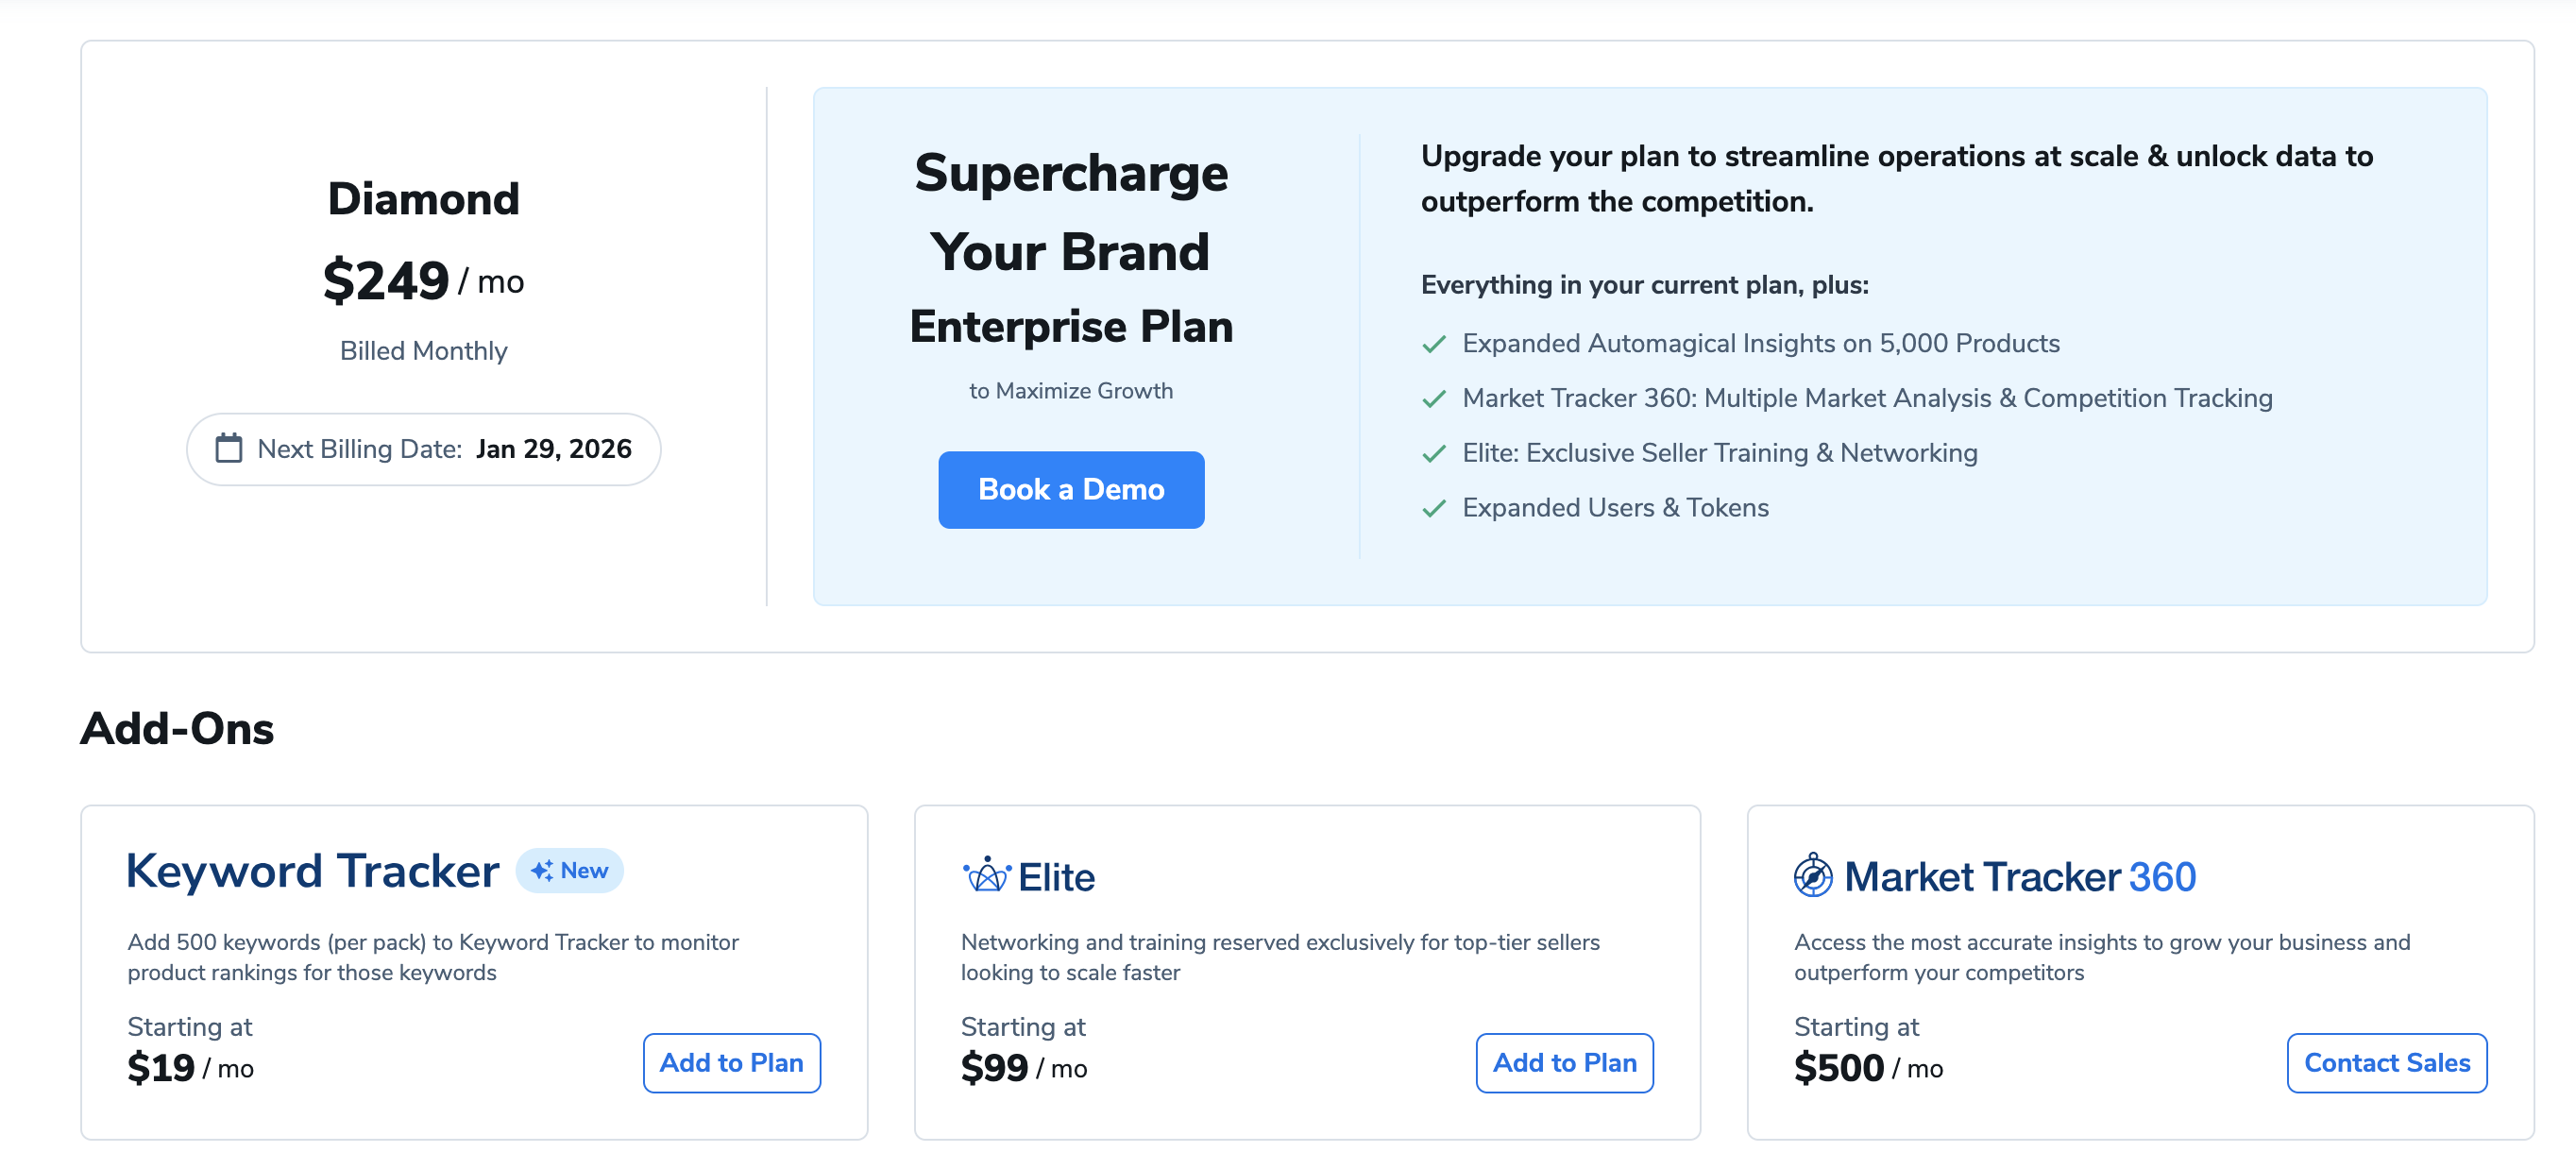Click the checkmark beside Market Tracker 360 feature
The height and width of the screenshot is (1169, 2576).
[1434, 399]
